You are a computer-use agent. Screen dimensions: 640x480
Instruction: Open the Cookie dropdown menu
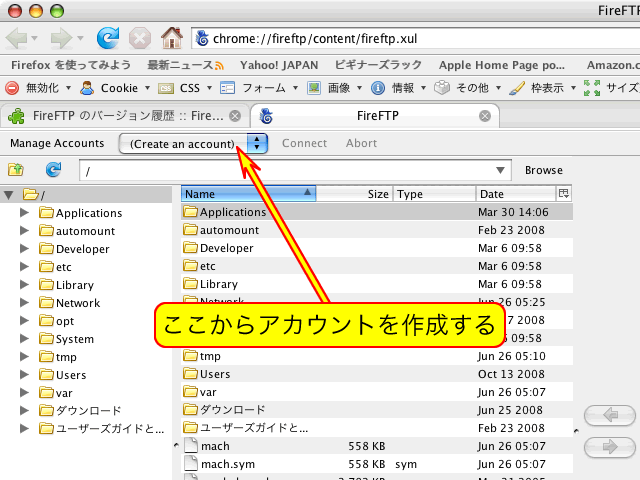(147, 88)
